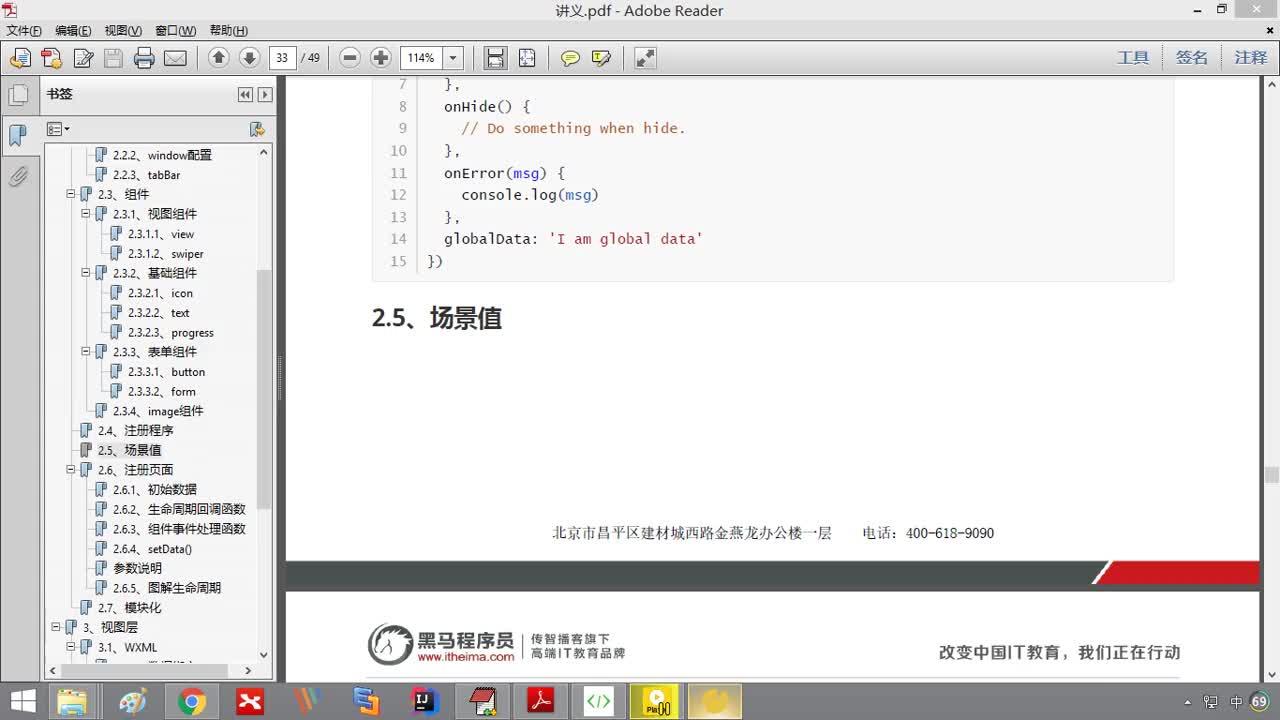The height and width of the screenshot is (720, 1280).
Task: Click bookmarks panel vertical scrollbar thumb
Action: click(x=264, y=390)
